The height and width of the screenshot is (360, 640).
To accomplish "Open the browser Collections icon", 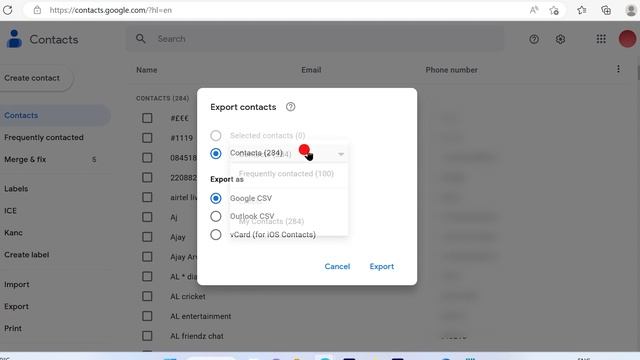I will tap(606, 10).
